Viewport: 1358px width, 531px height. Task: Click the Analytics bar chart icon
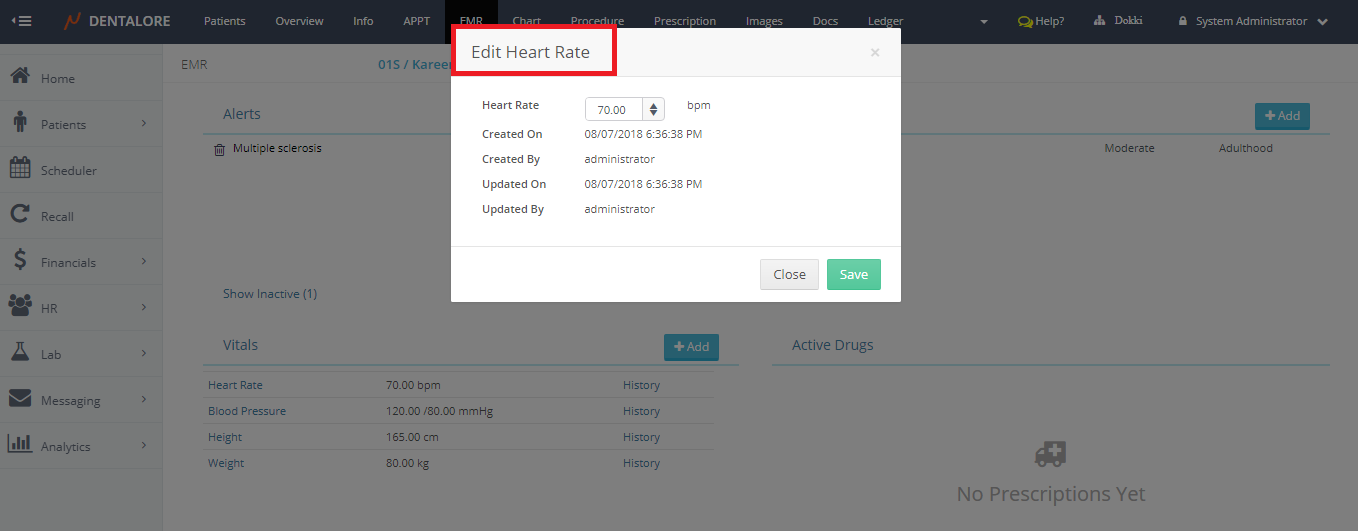point(19,445)
